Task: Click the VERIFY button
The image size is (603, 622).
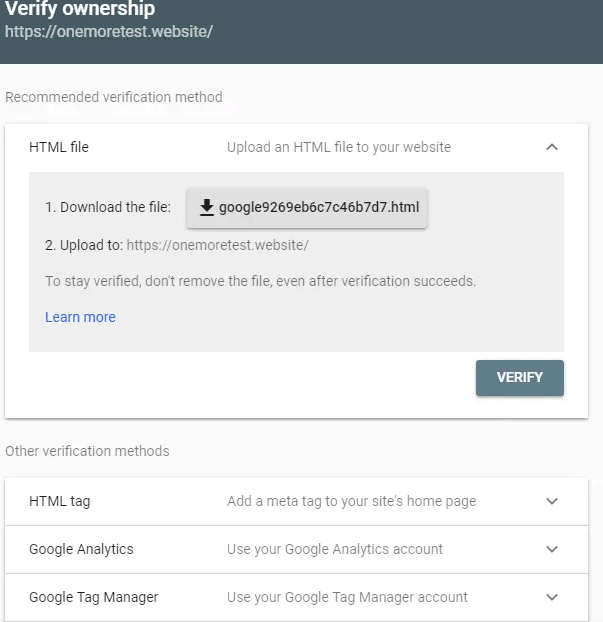Action: (x=520, y=378)
